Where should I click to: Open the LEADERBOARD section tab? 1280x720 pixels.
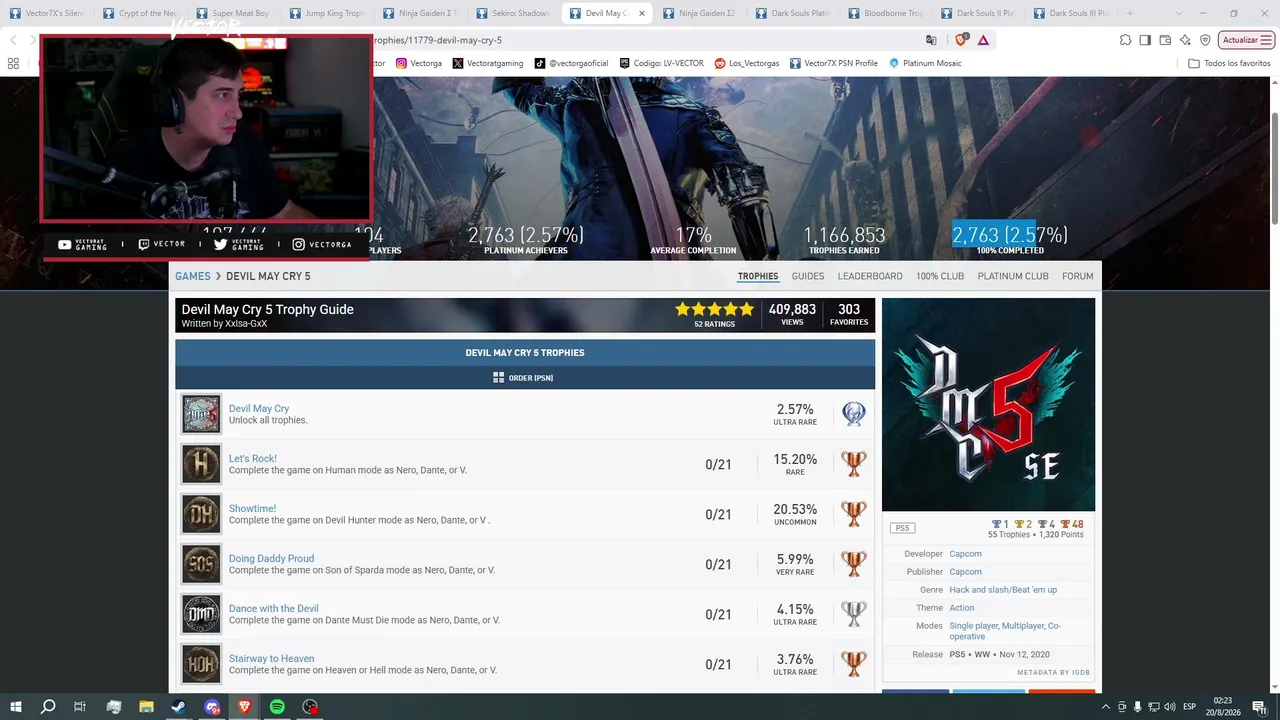870,276
